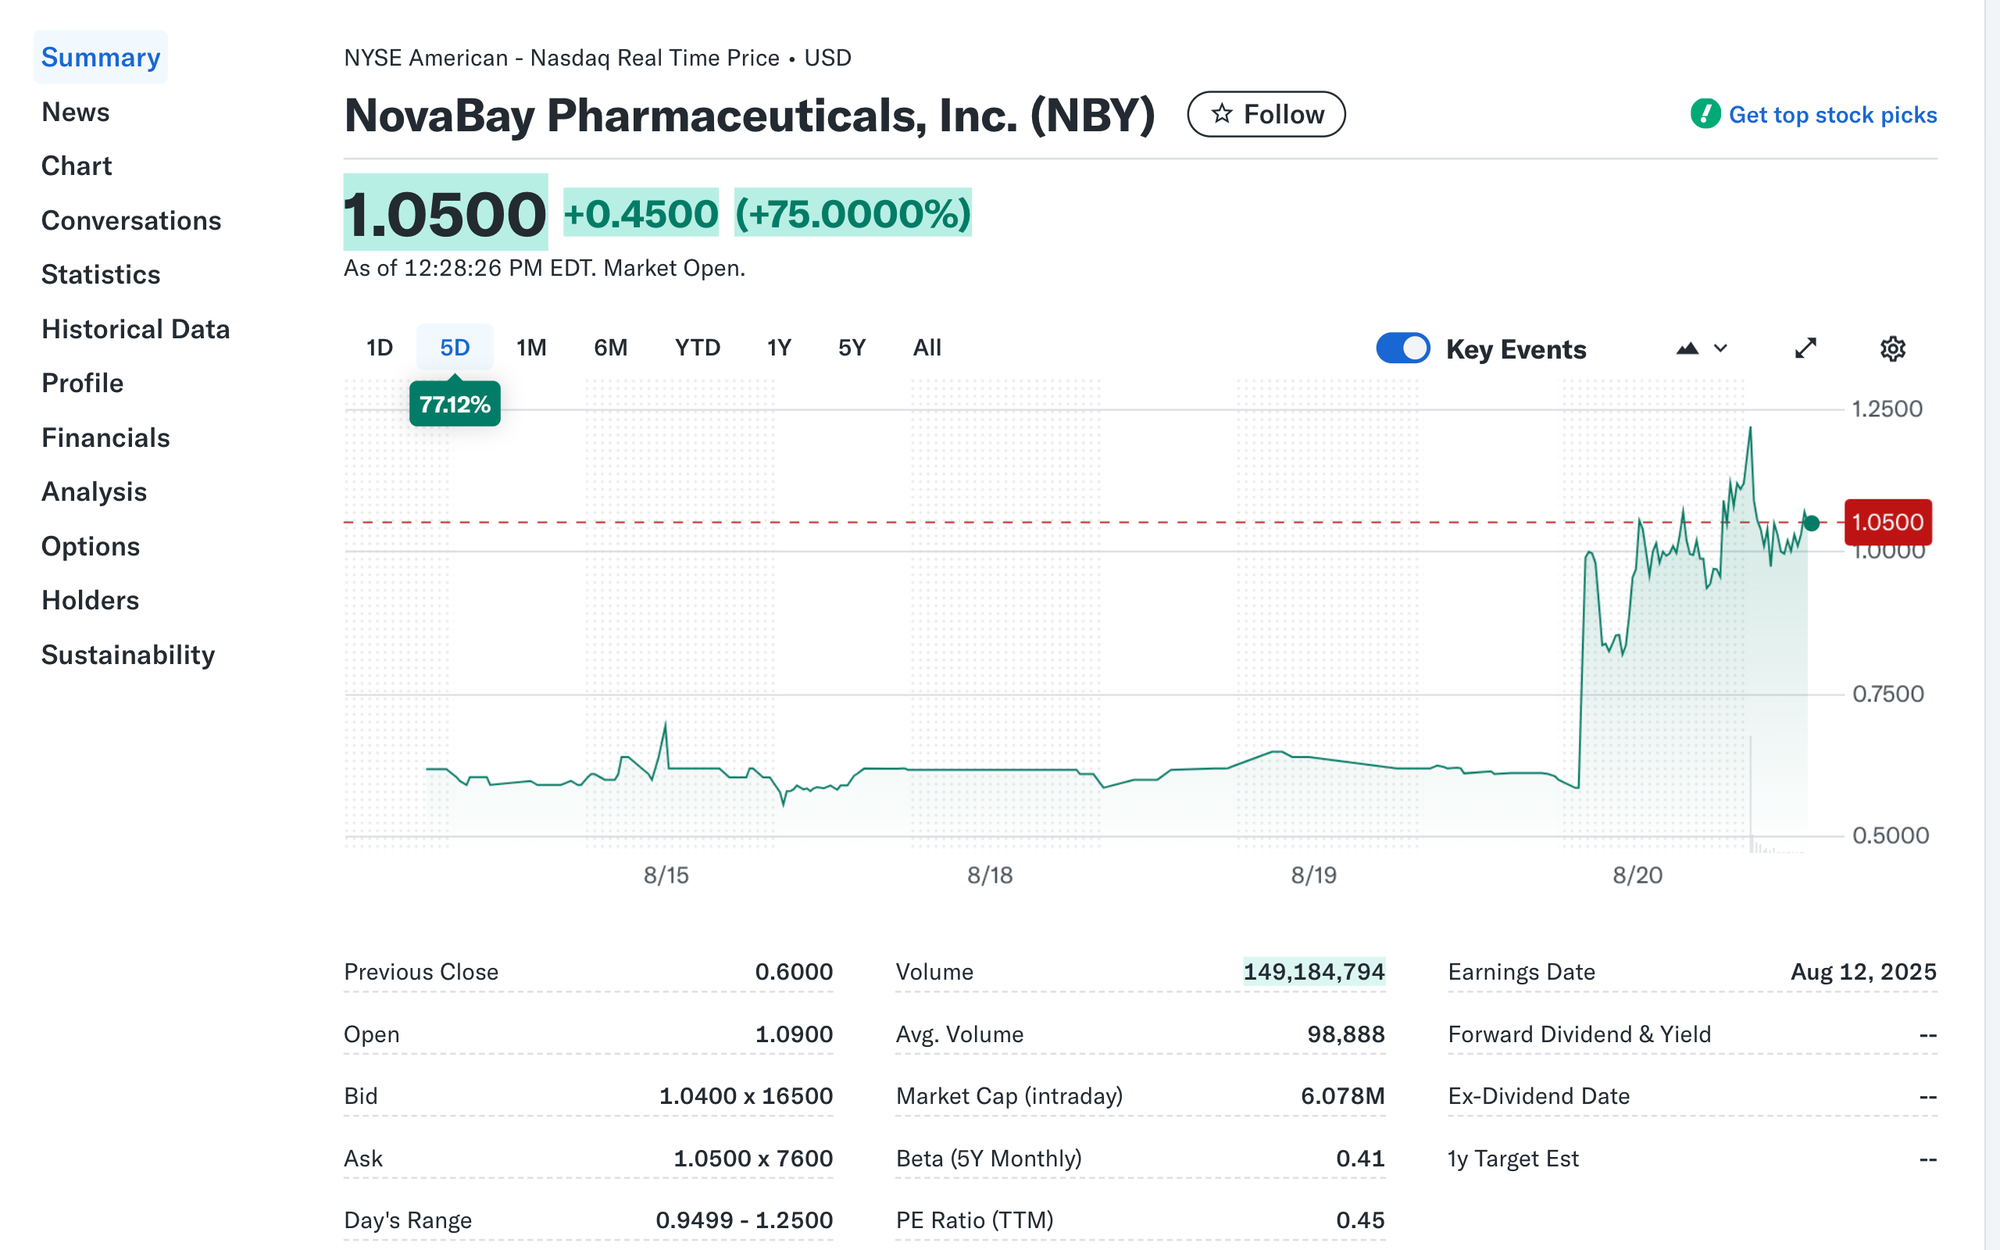
Task: Open chart type dropdown chevron
Action: coord(1720,348)
